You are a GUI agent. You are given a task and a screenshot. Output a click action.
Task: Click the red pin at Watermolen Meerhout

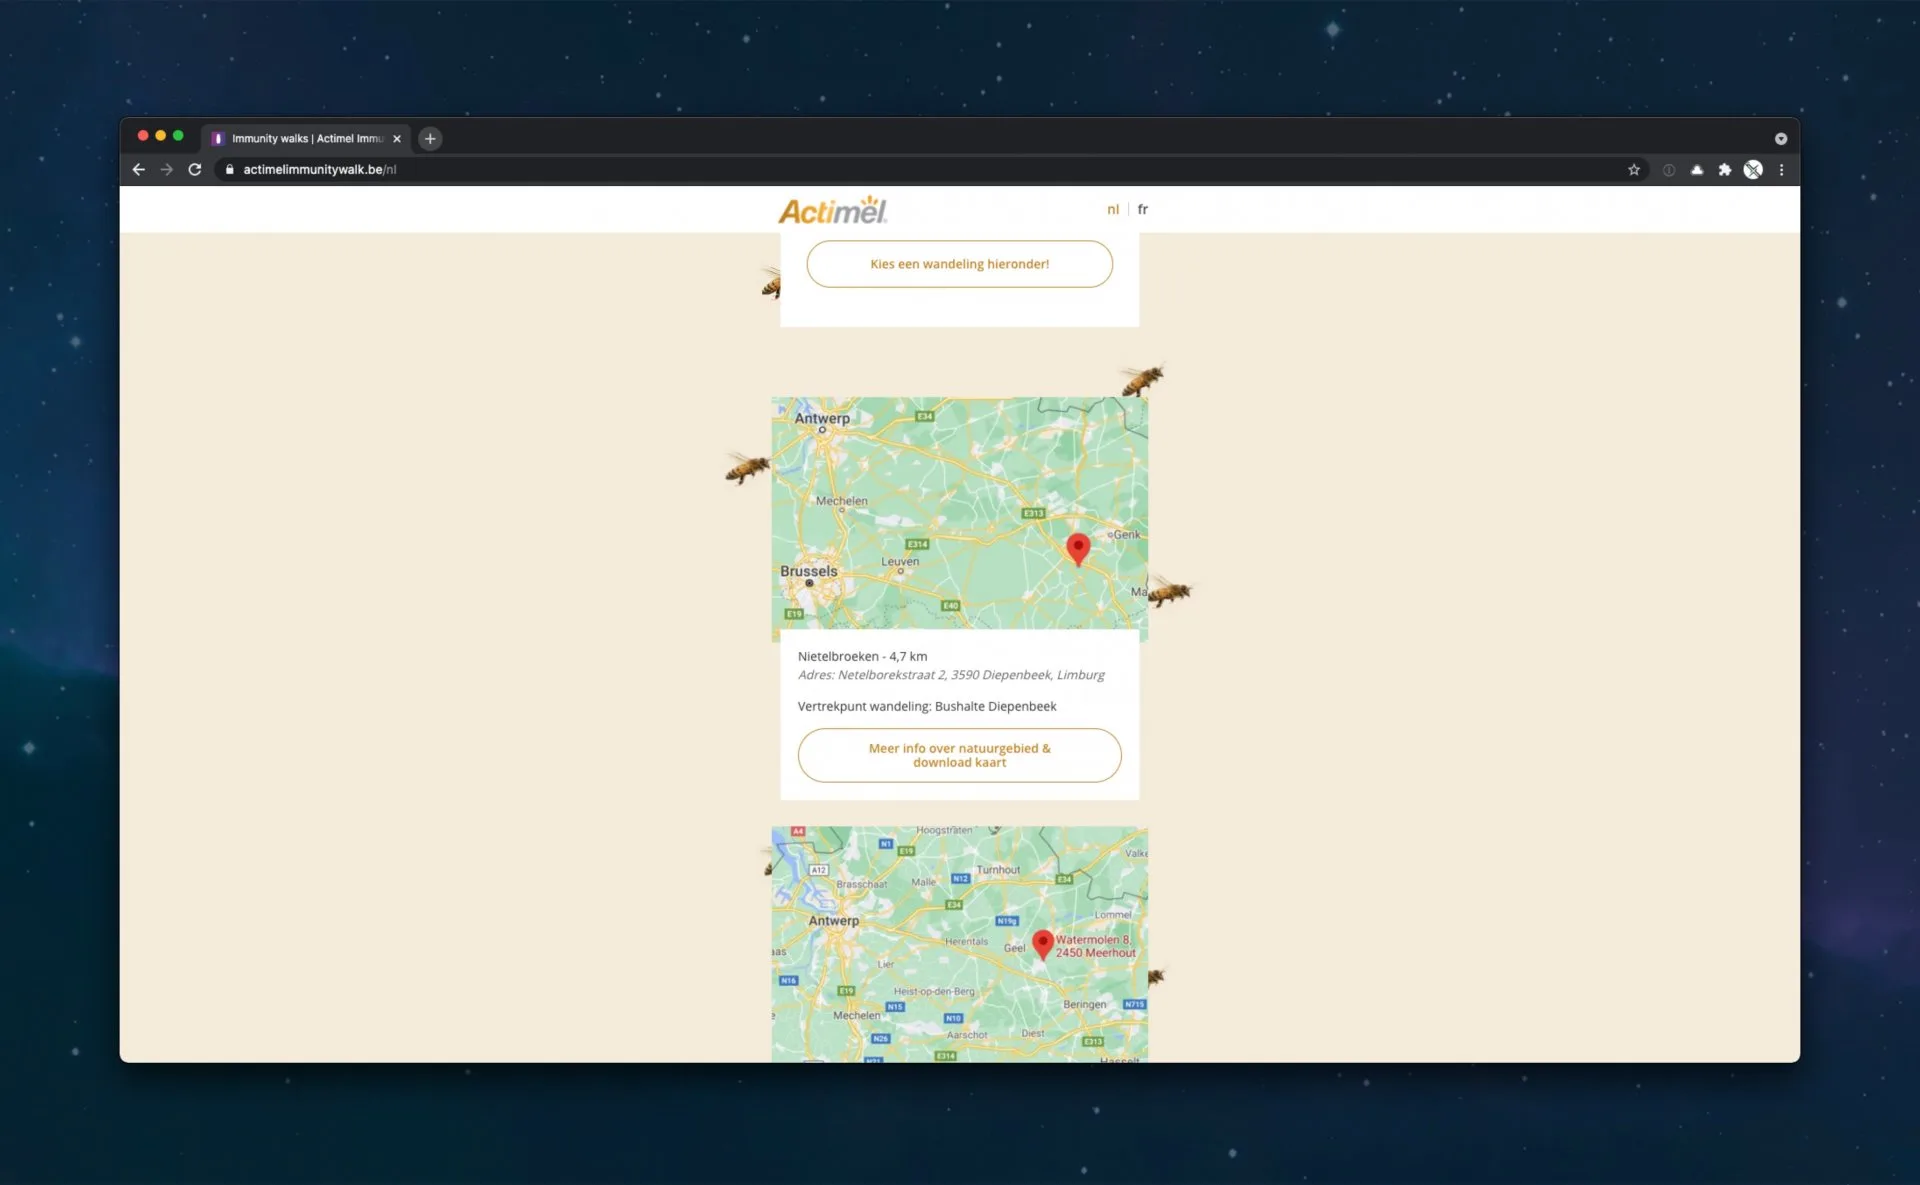point(1043,944)
